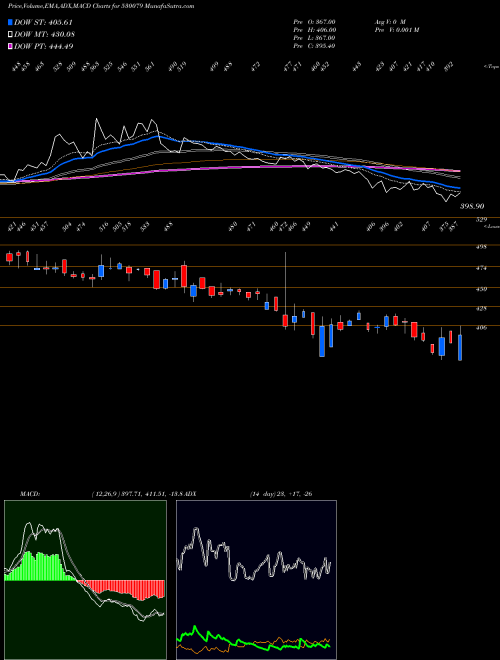Click the 329 axis value label

point(481,219)
